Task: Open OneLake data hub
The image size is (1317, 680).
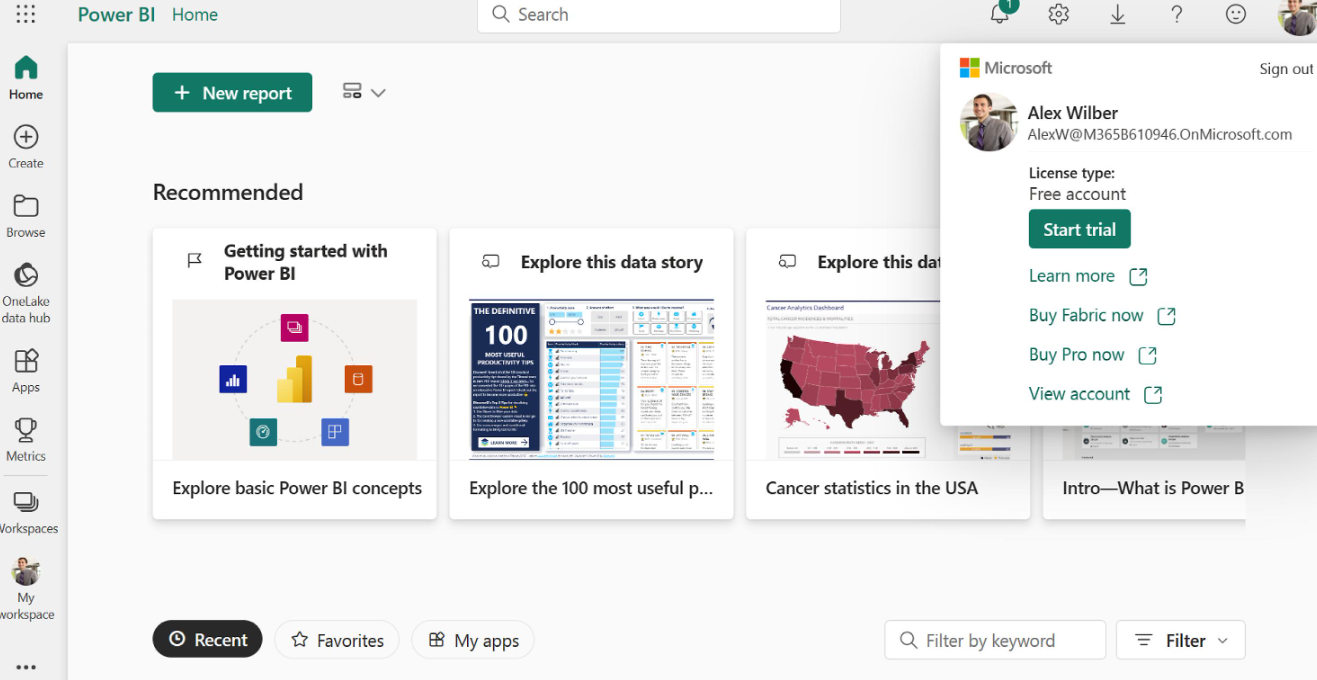Action: tap(26, 293)
